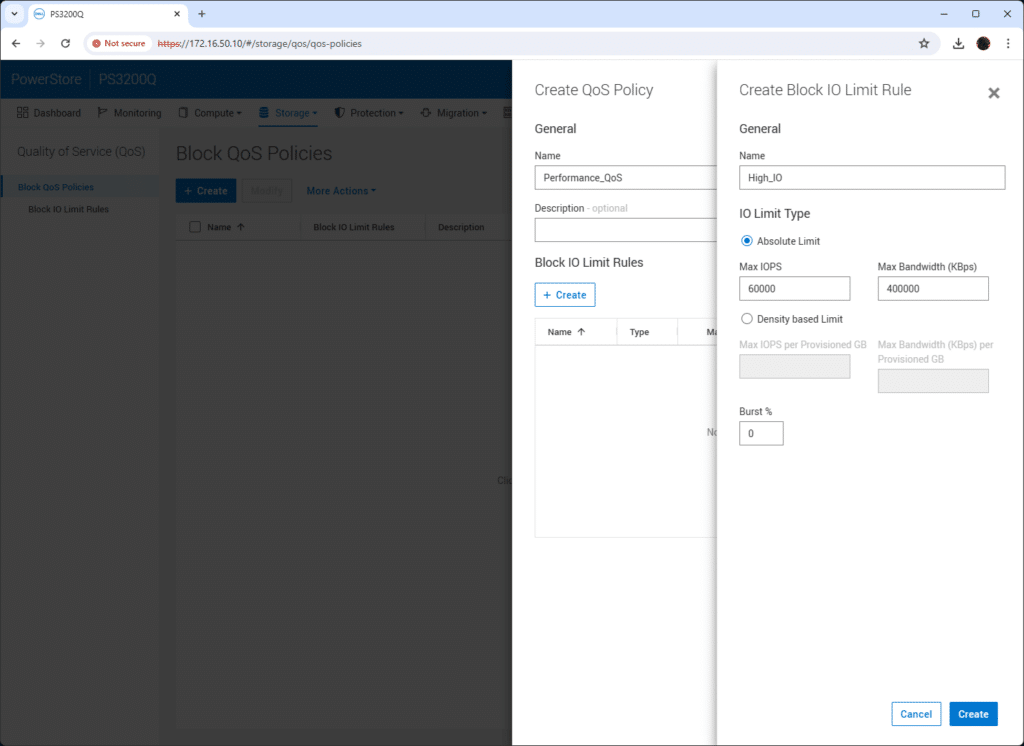Click the rule Name field High_IO

coord(872,178)
